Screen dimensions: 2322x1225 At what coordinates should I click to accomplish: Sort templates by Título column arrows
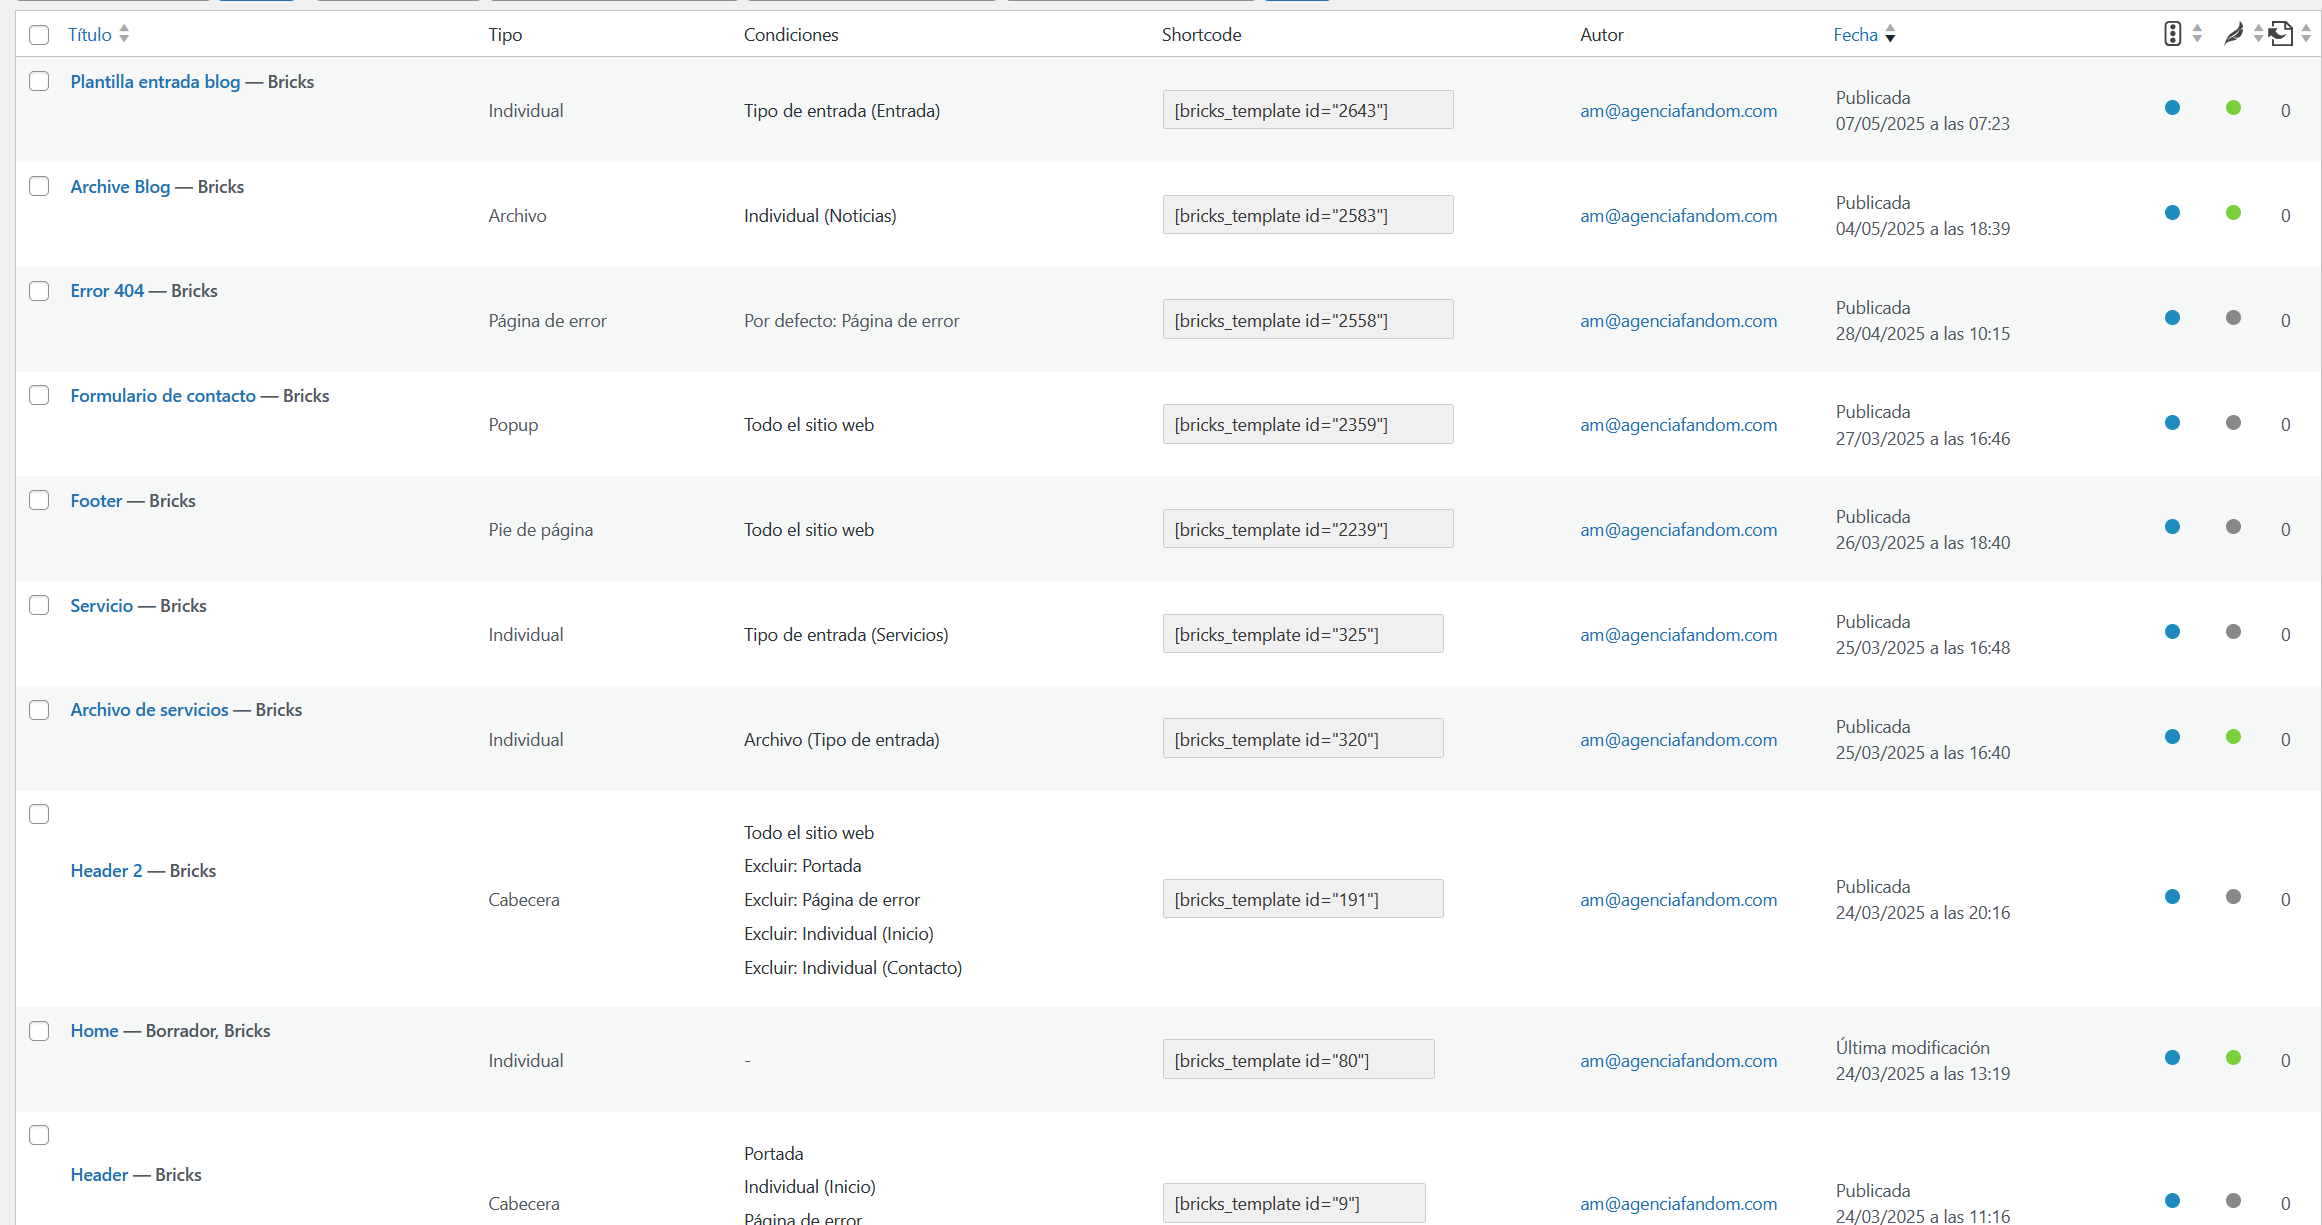pos(124,34)
